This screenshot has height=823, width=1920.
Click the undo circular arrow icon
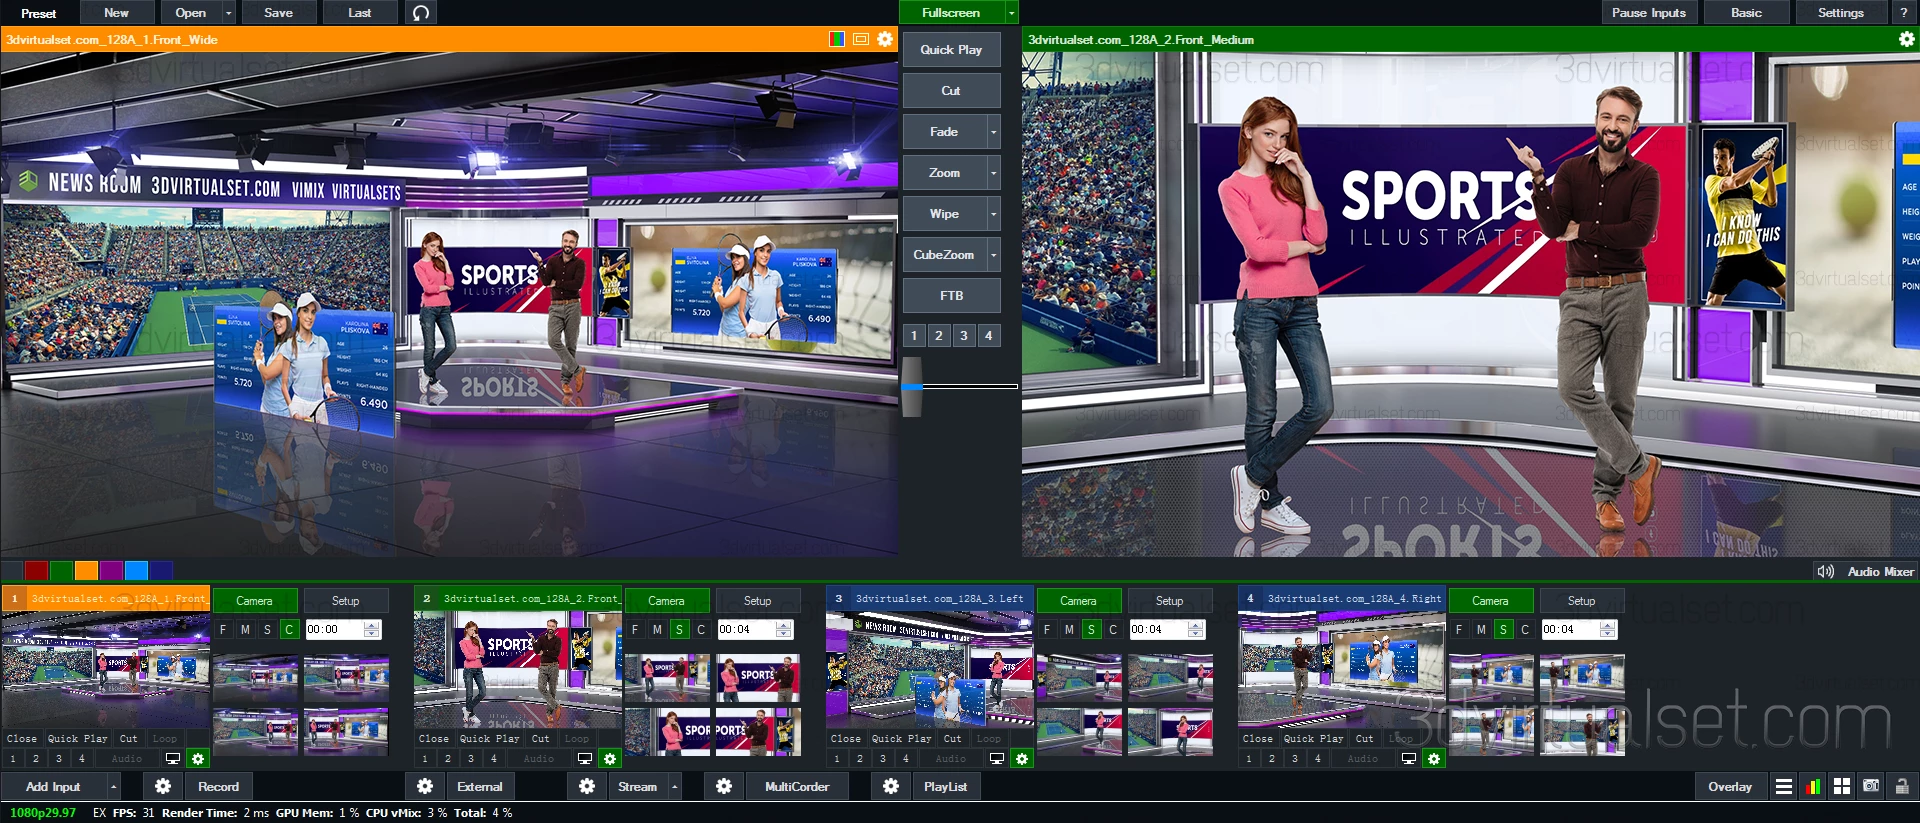coord(421,13)
